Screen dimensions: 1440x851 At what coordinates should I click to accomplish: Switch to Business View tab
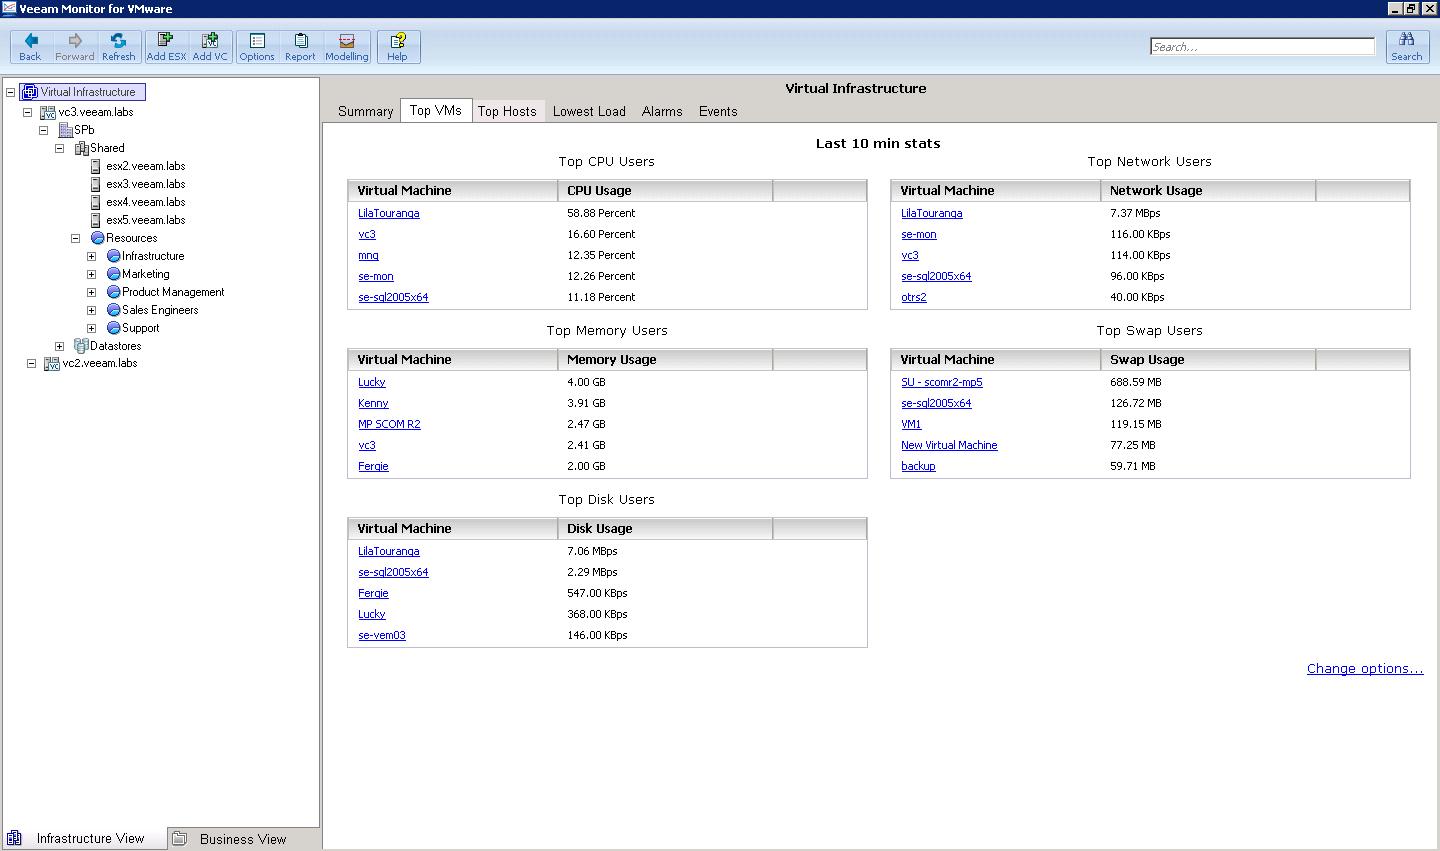[243, 839]
